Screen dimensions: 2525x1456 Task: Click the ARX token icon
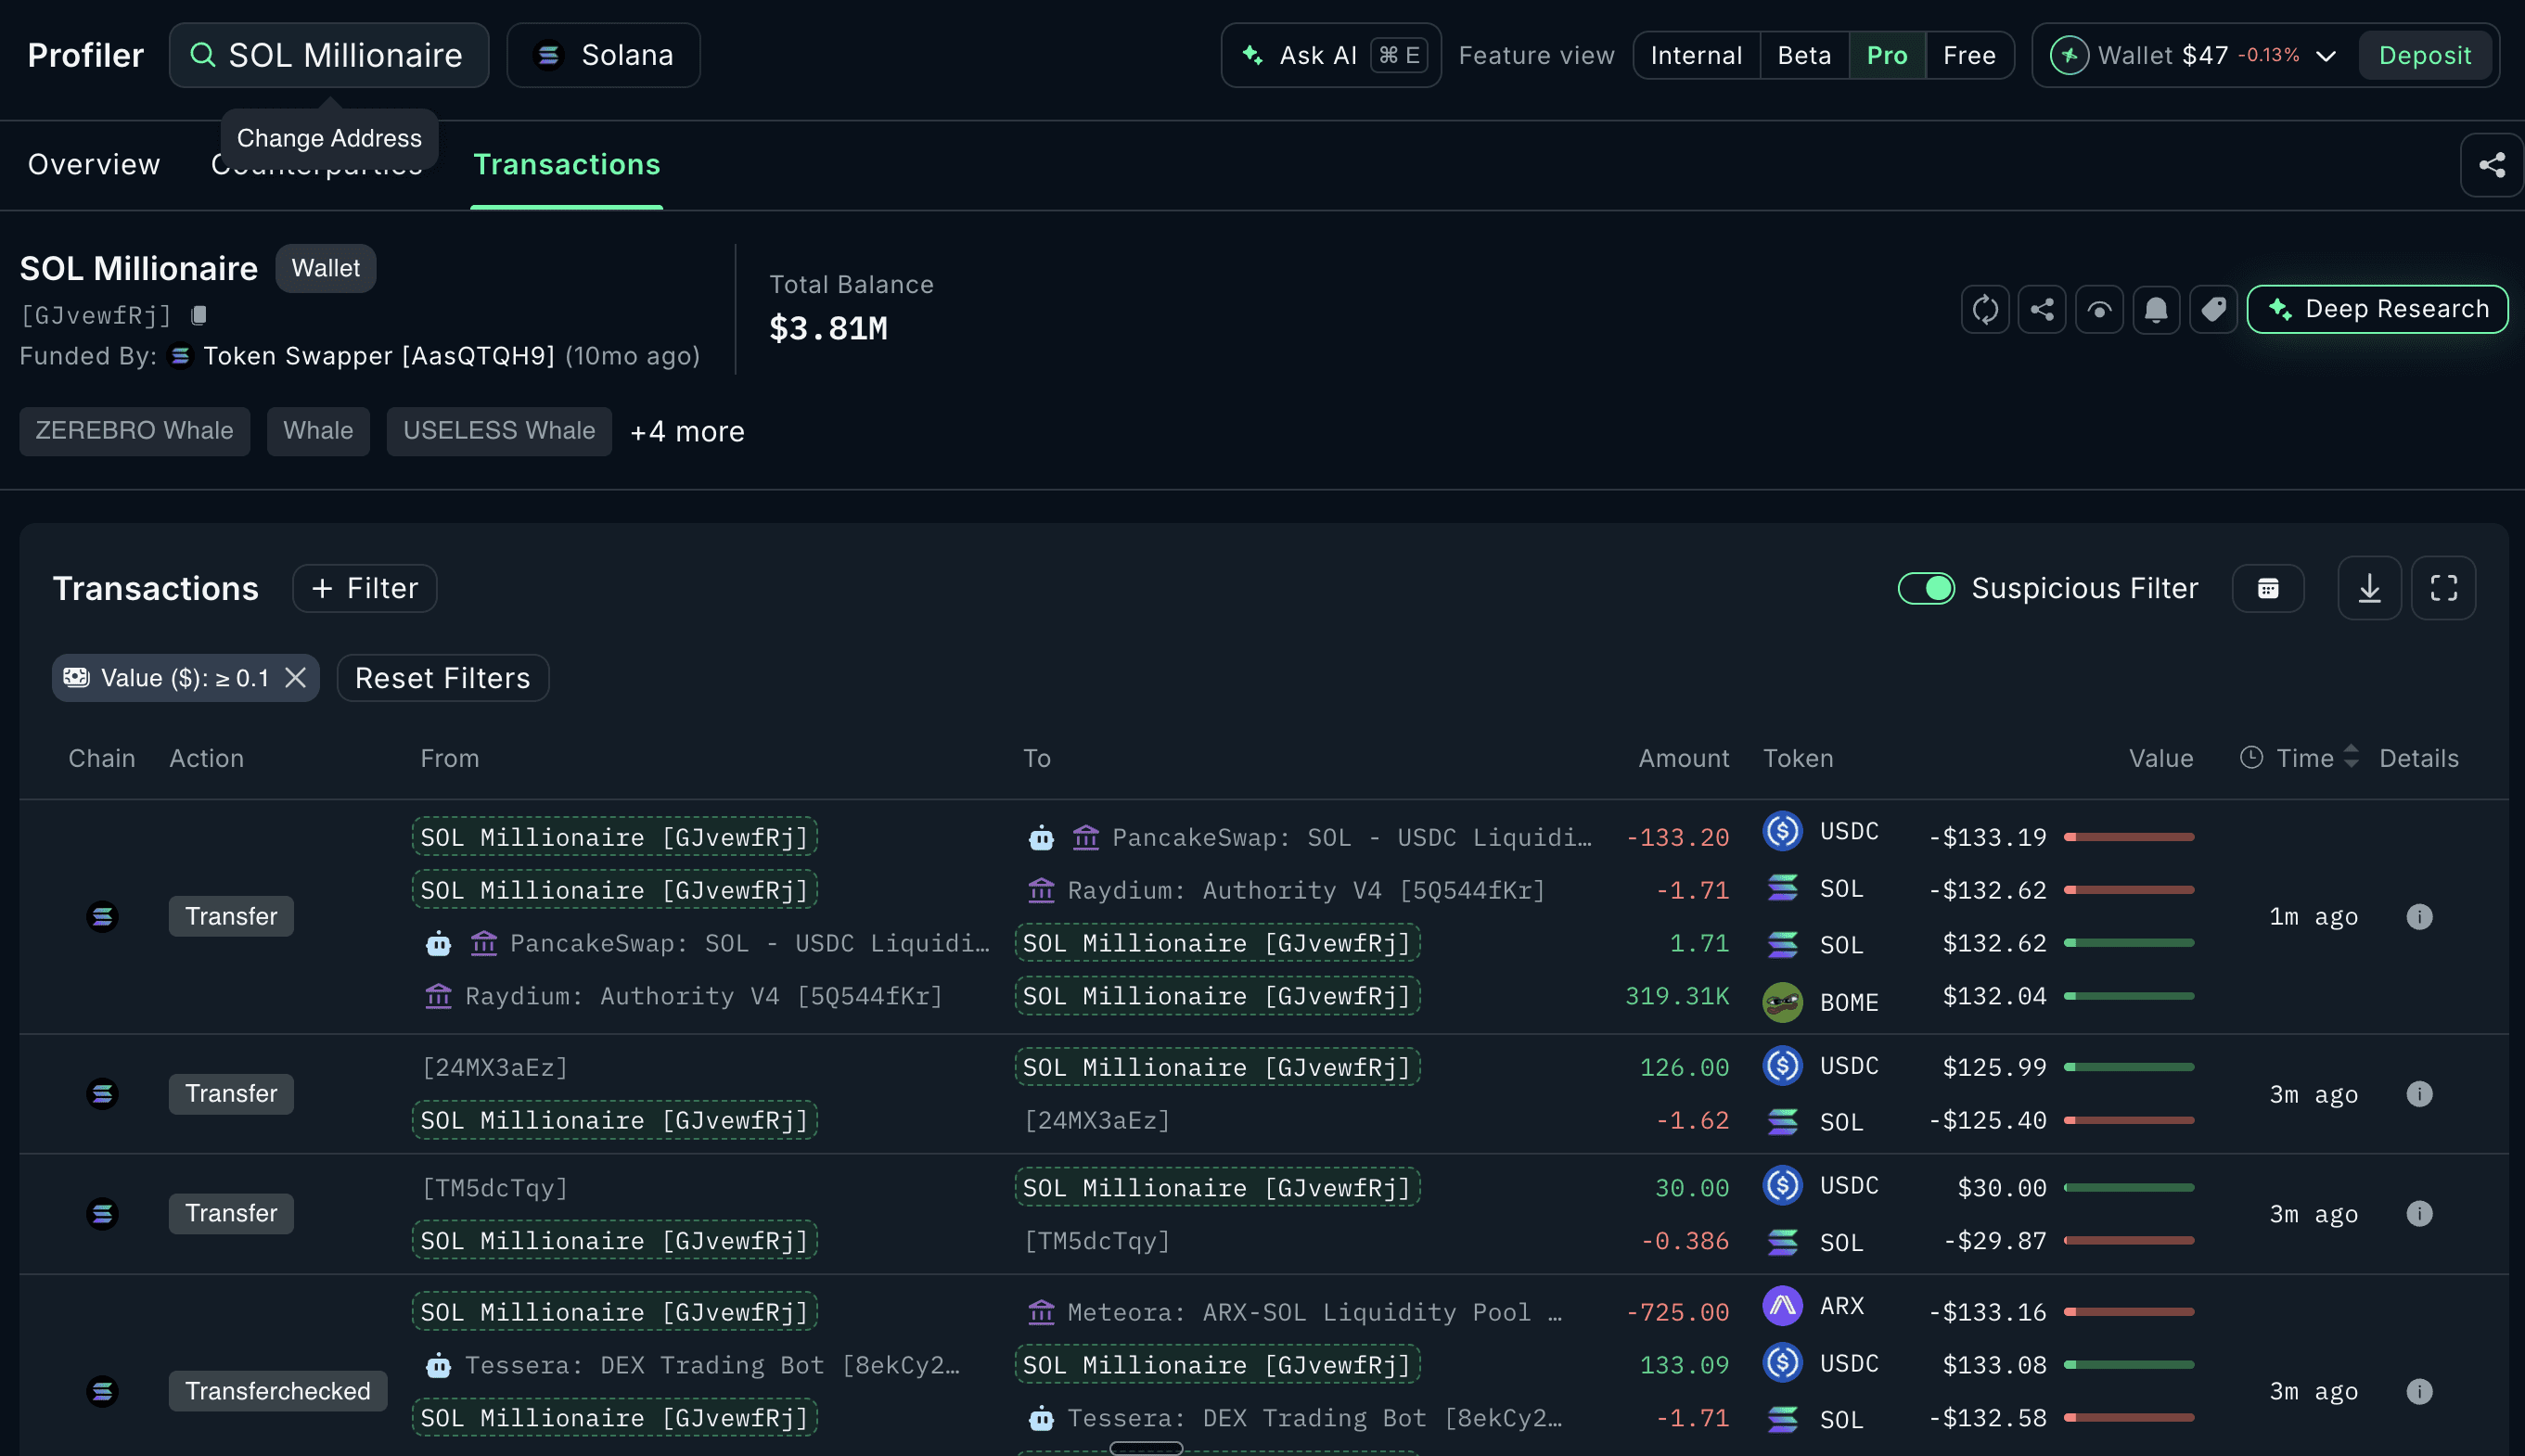pyautogui.click(x=1782, y=1306)
